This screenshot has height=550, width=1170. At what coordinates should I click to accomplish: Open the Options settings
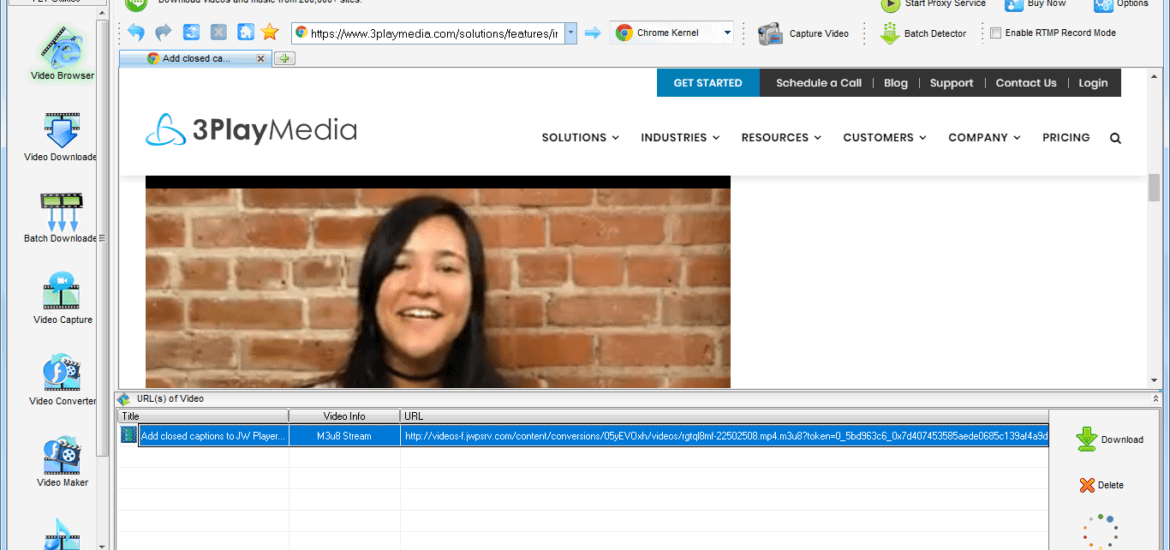[1121, 4]
